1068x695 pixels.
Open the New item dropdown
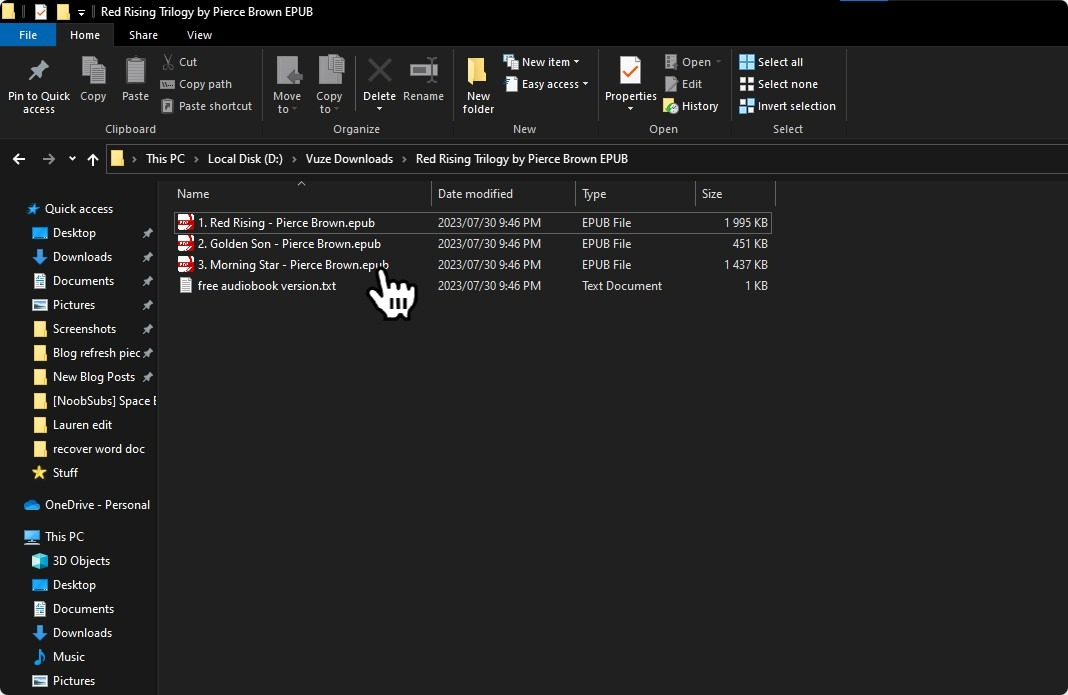pyautogui.click(x=541, y=62)
